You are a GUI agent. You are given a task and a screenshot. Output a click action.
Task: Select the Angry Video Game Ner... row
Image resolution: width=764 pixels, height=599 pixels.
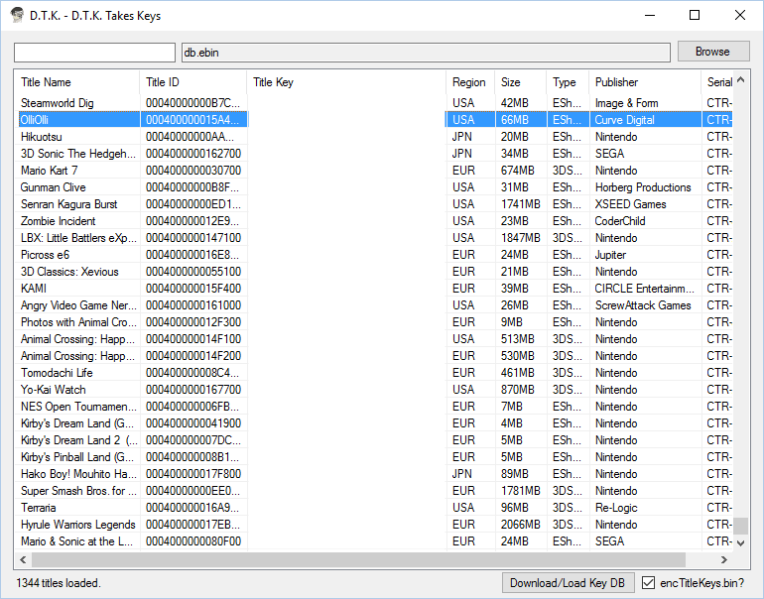[374, 306]
